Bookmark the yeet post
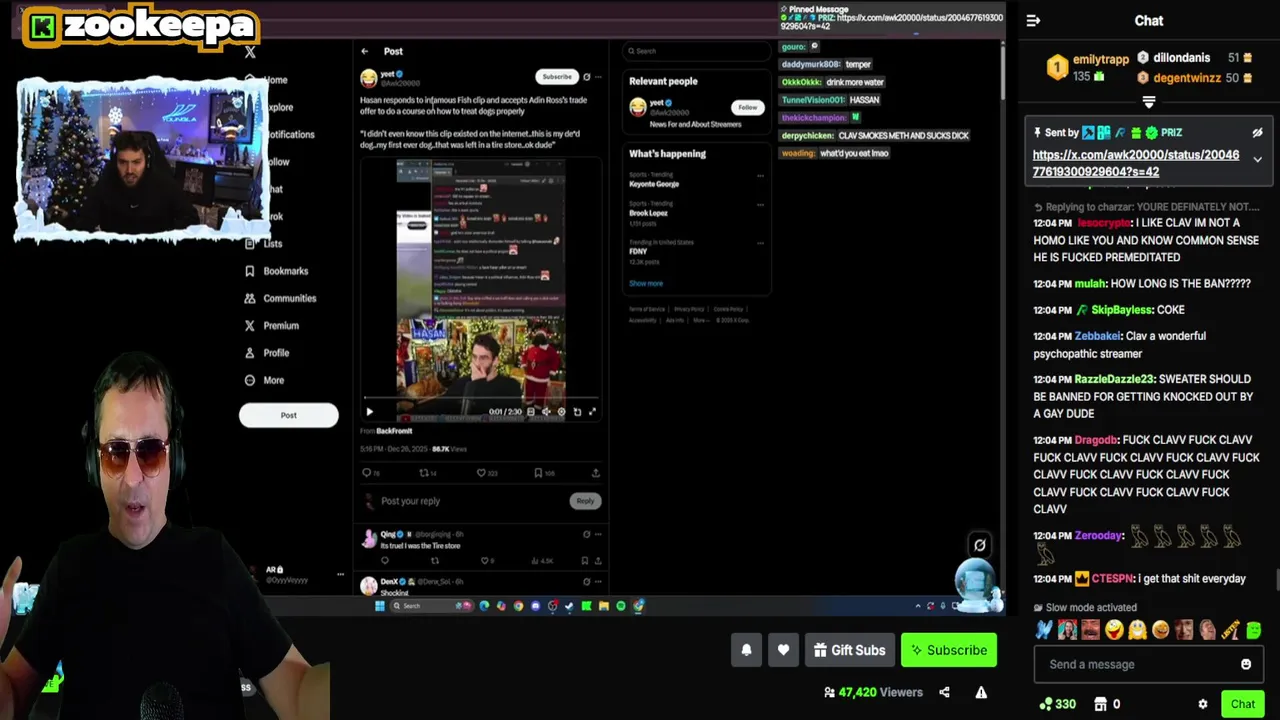The image size is (1280, 720). point(538,473)
